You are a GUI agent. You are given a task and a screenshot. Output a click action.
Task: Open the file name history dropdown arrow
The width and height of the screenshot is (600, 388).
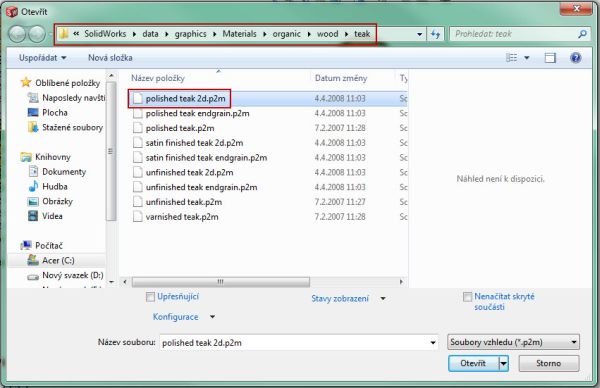tap(433, 342)
